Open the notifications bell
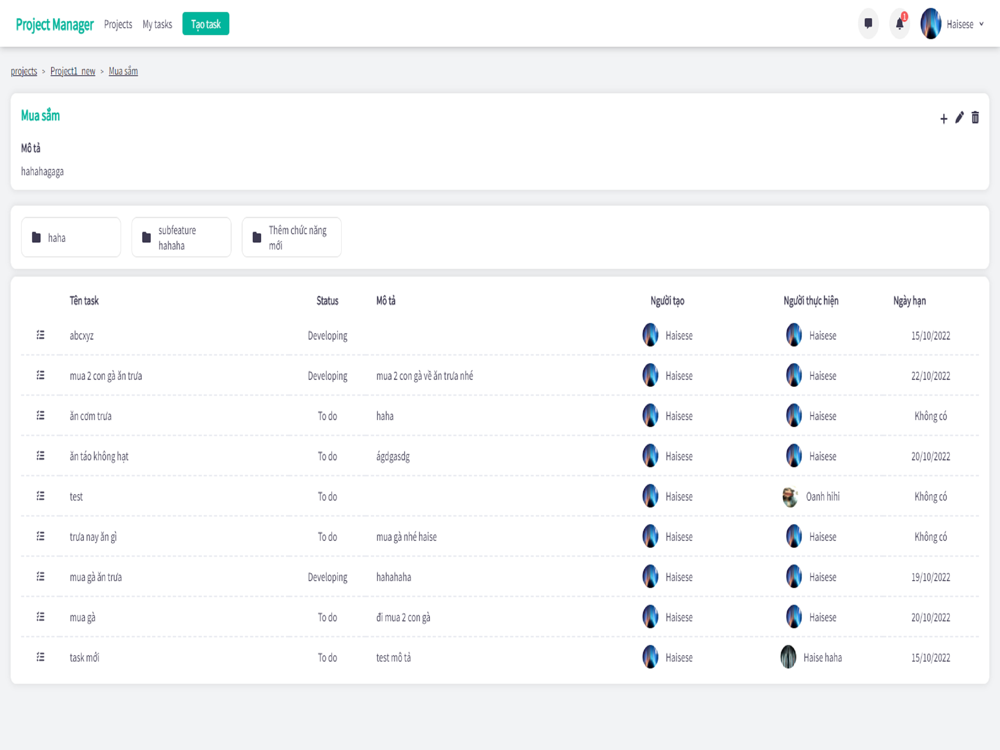This screenshot has width=1000, height=750. [x=899, y=24]
